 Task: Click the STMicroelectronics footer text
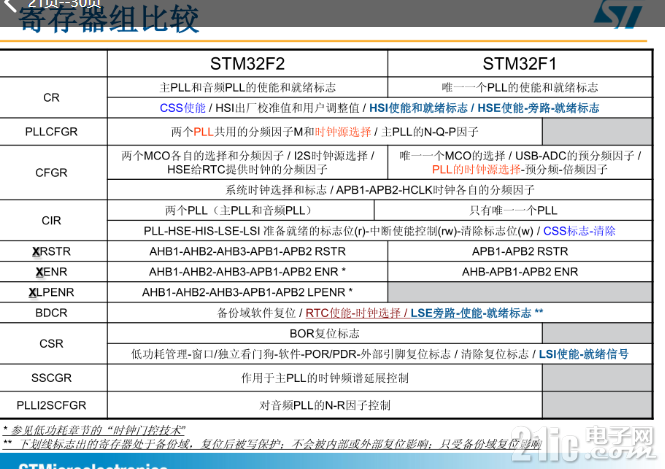[x=92, y=465]
